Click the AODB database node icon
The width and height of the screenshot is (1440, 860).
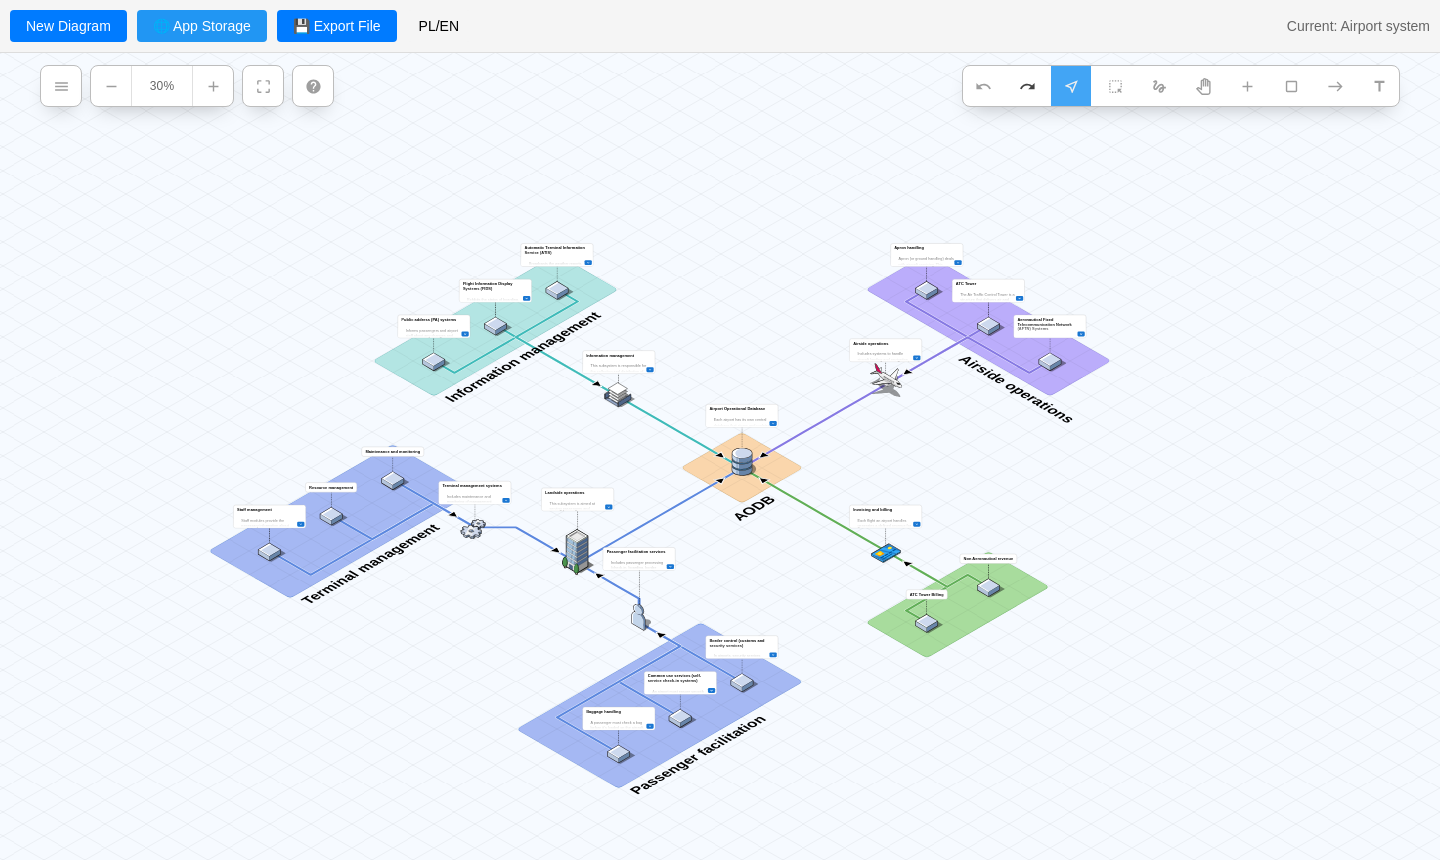pos(742,462)
